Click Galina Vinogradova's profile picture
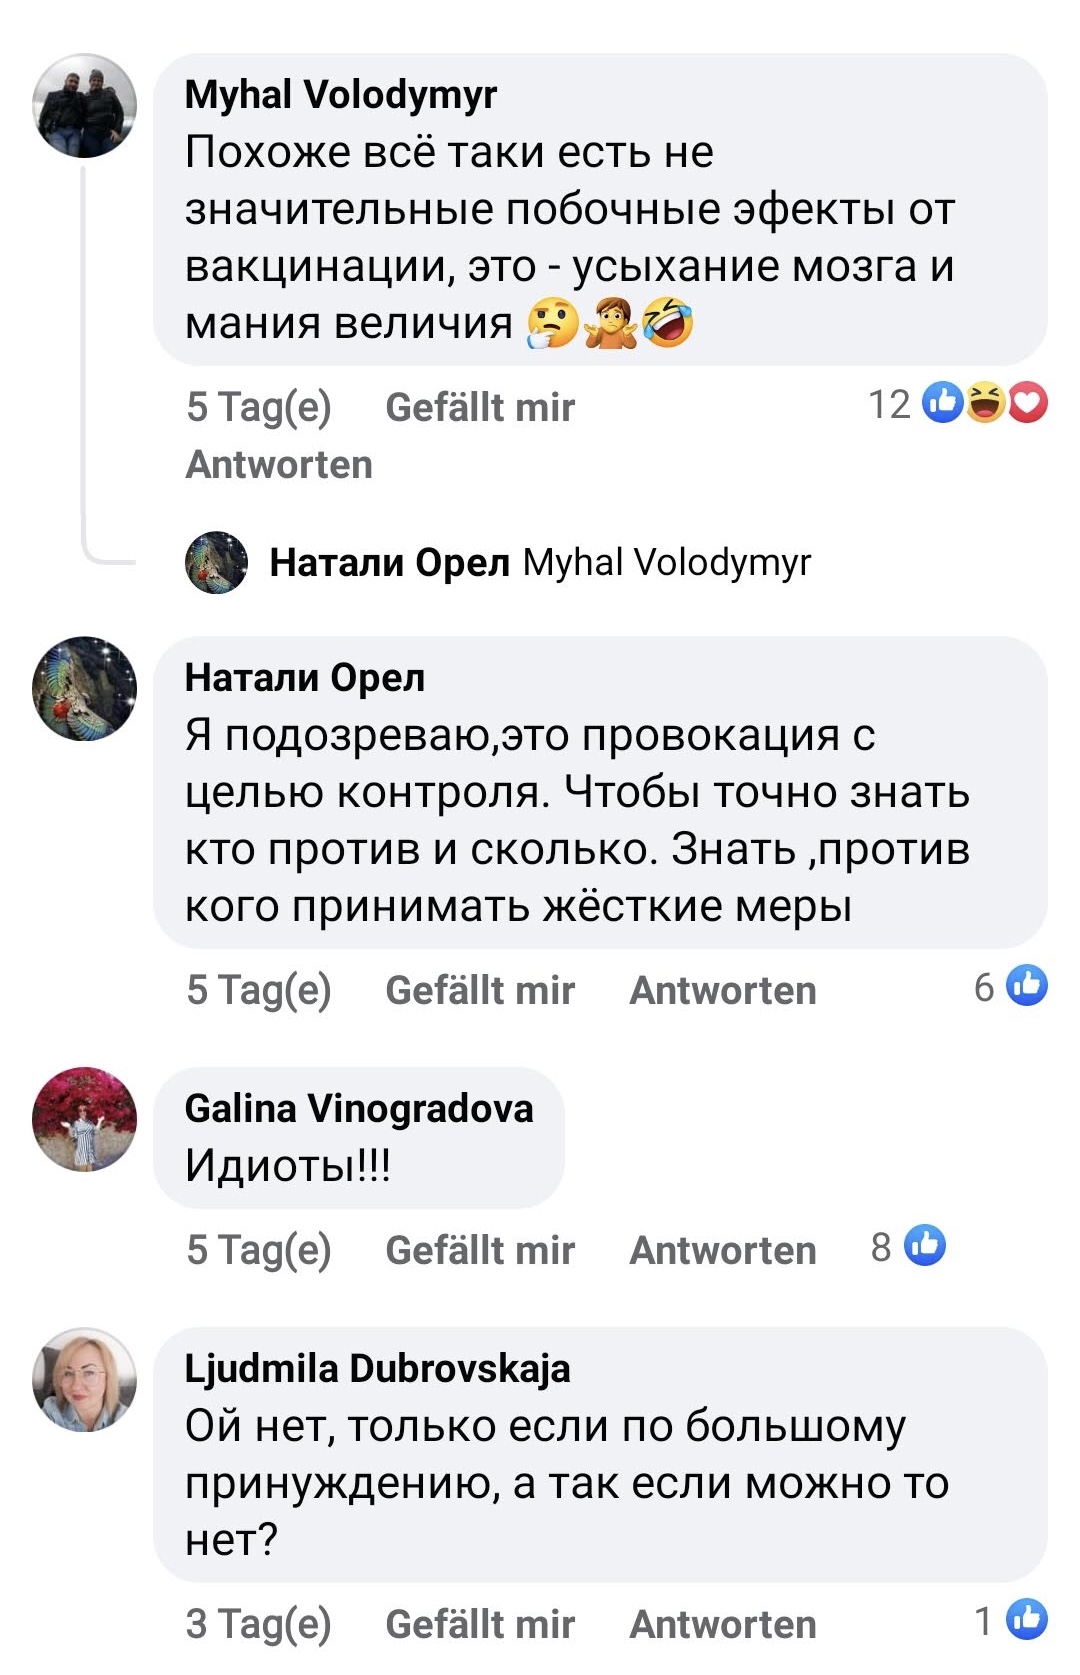 (x=85, y=1119)
